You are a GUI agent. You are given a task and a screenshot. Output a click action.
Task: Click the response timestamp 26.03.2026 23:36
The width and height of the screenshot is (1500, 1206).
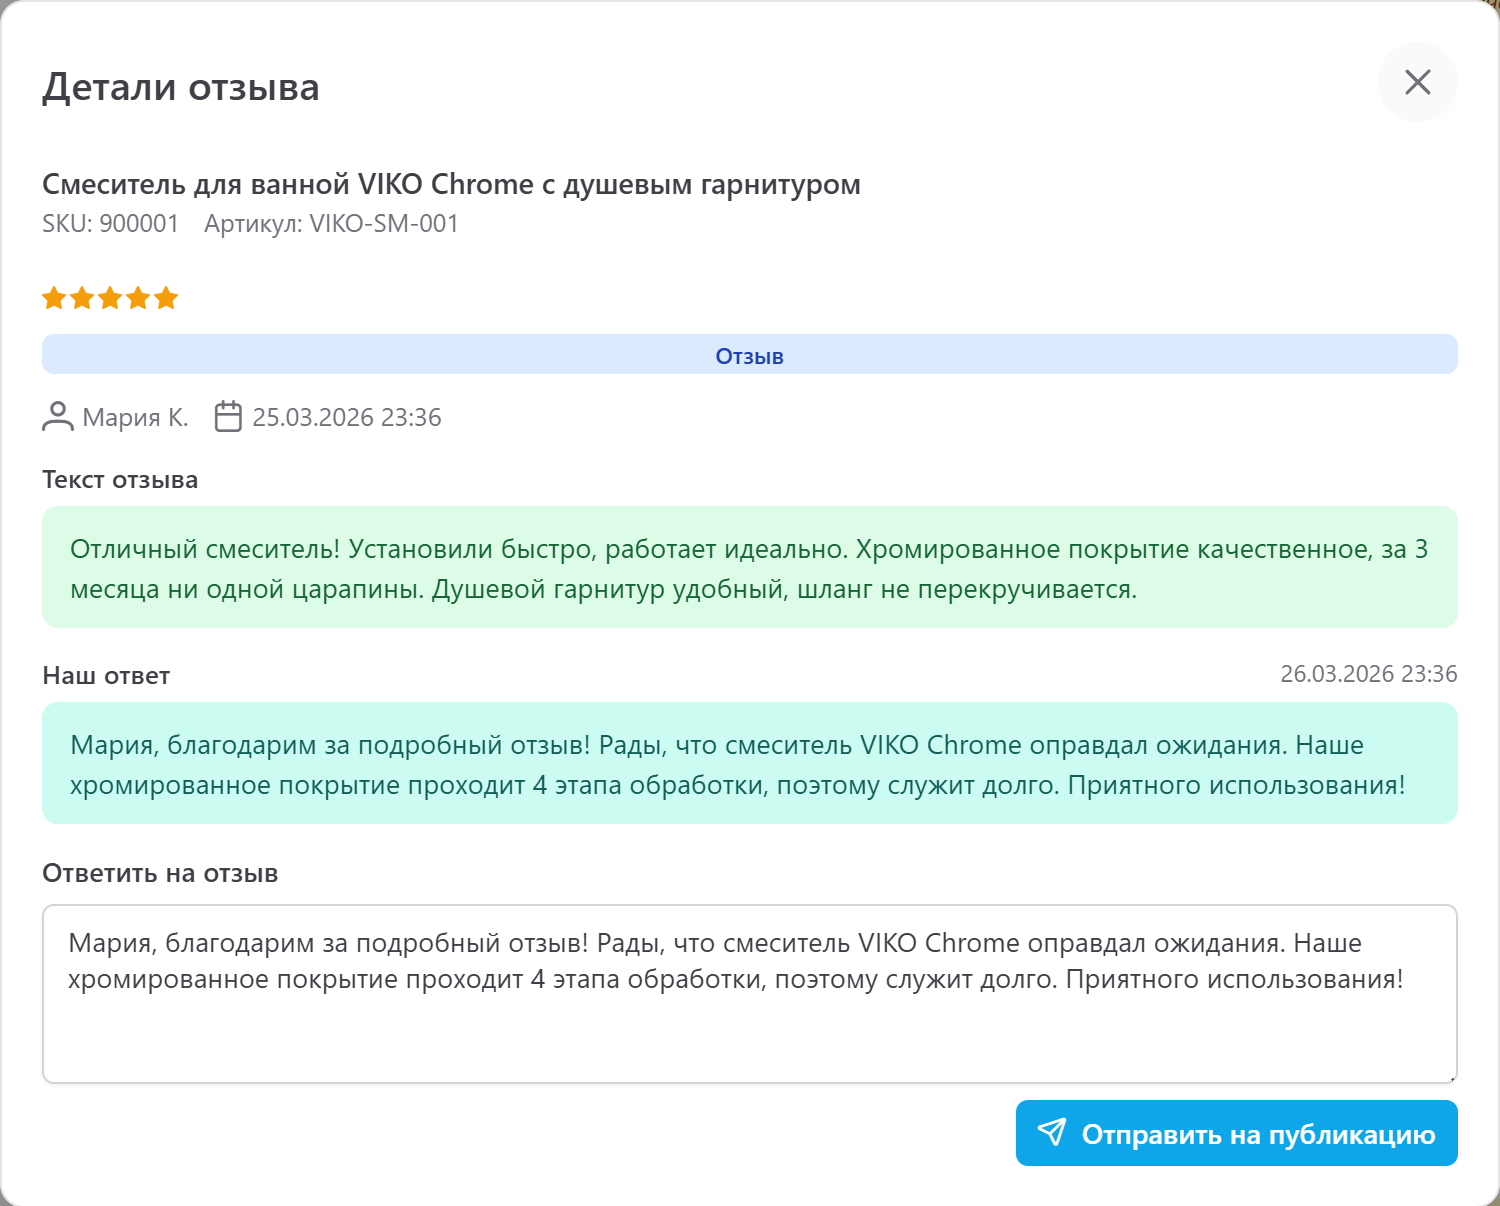tap(1369, 673)
